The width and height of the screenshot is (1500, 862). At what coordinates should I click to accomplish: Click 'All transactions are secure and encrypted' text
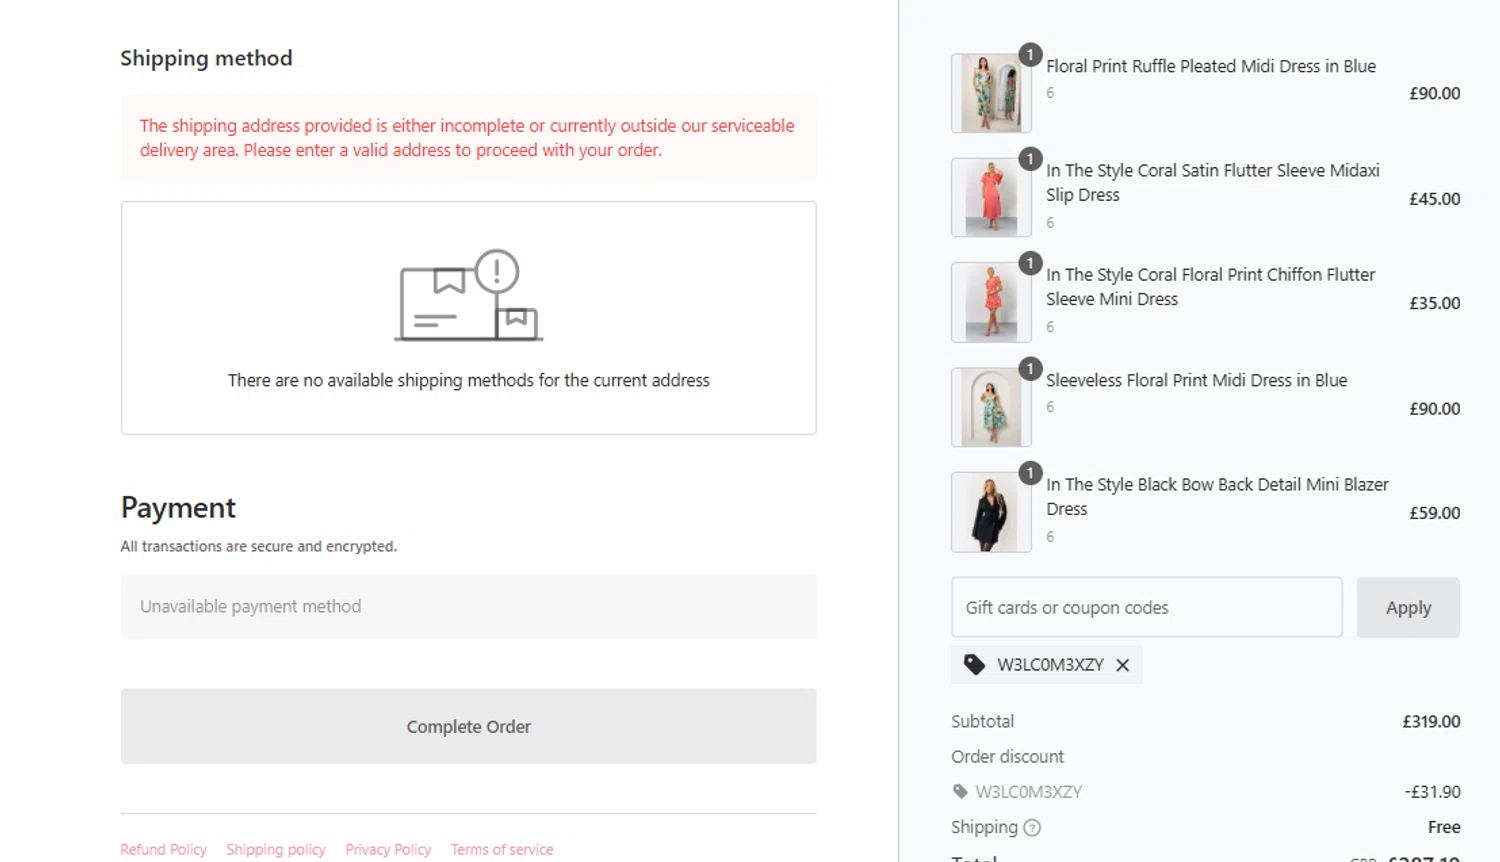click(x=258, y=546)
